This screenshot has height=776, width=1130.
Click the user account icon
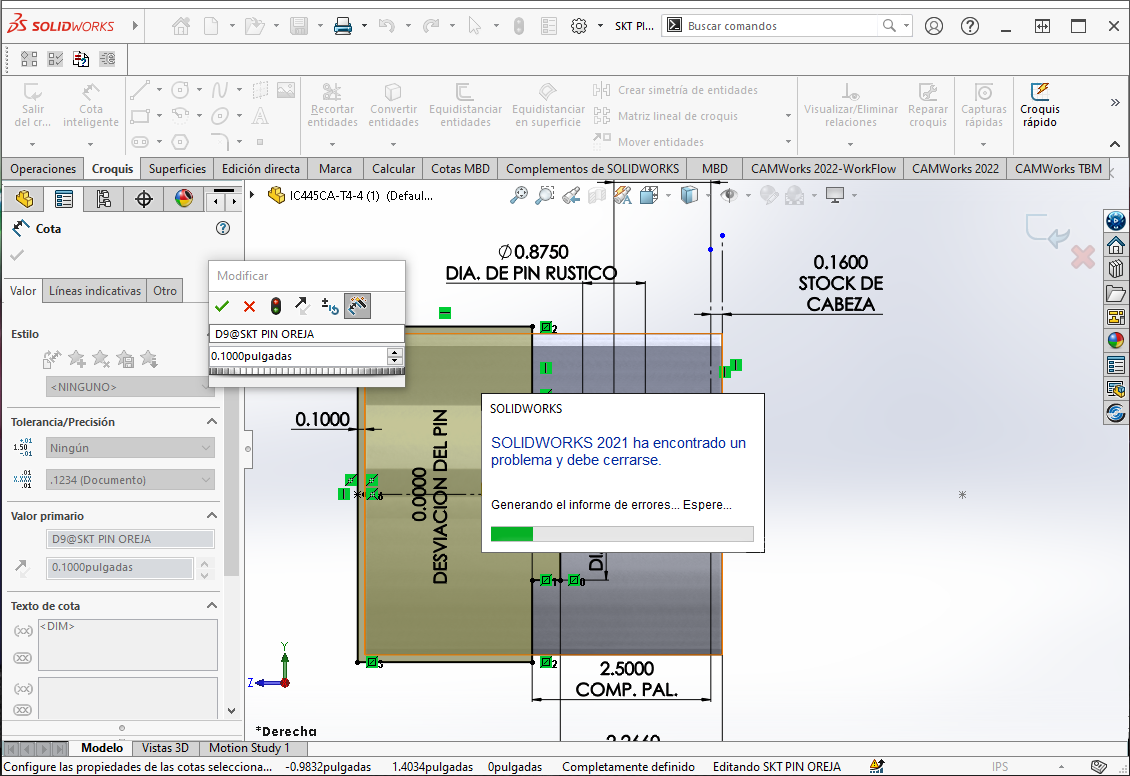click(934, 27)
